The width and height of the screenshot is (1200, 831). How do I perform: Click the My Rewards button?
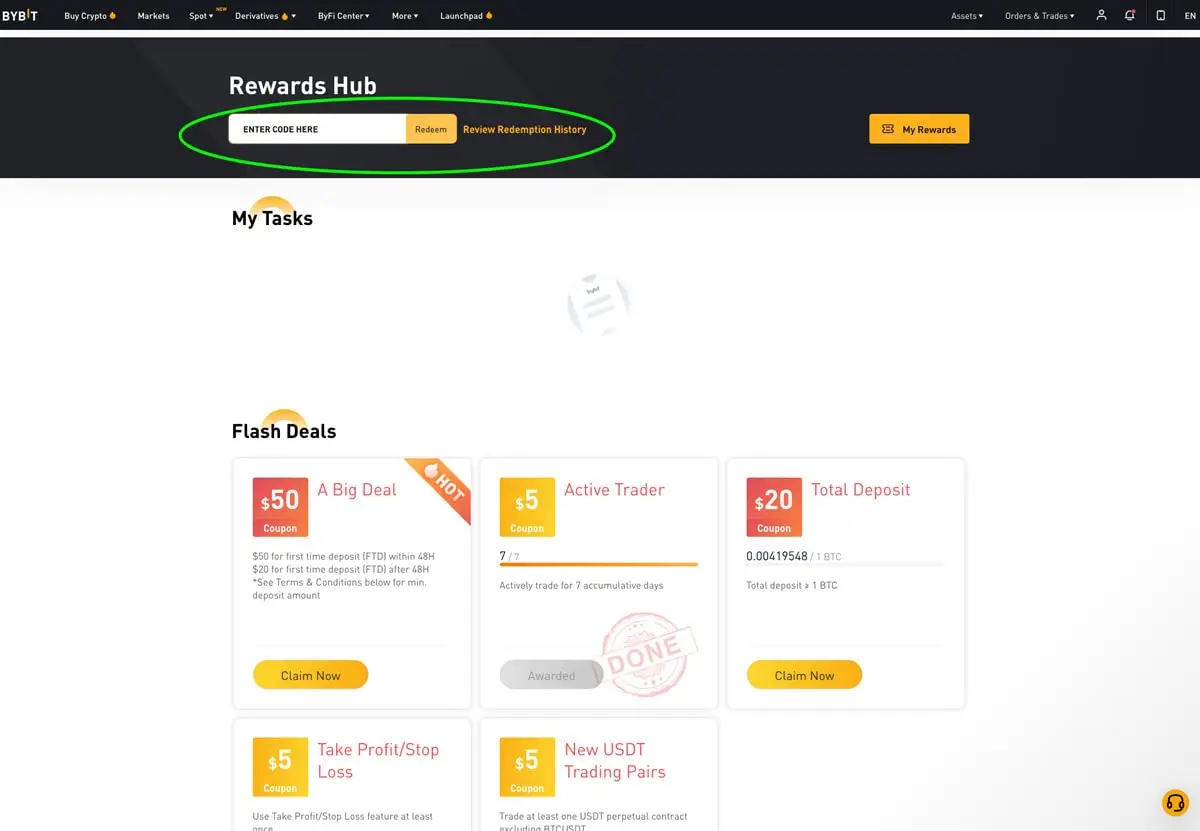pos(919,129)
